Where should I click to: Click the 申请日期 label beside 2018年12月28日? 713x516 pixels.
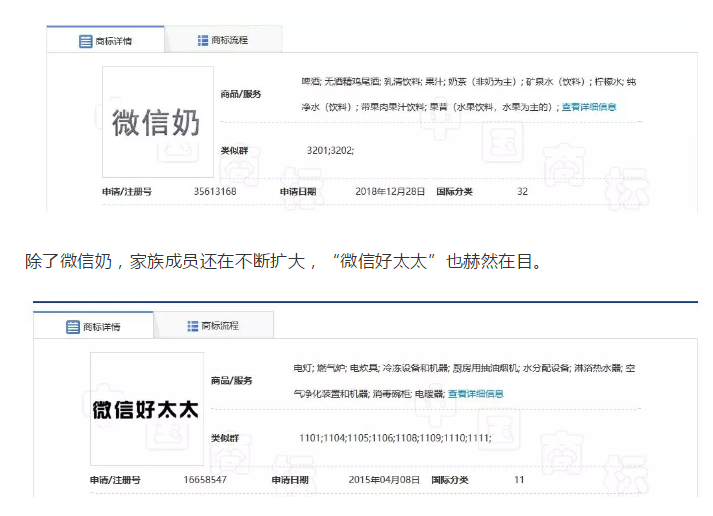pos(298,192)
